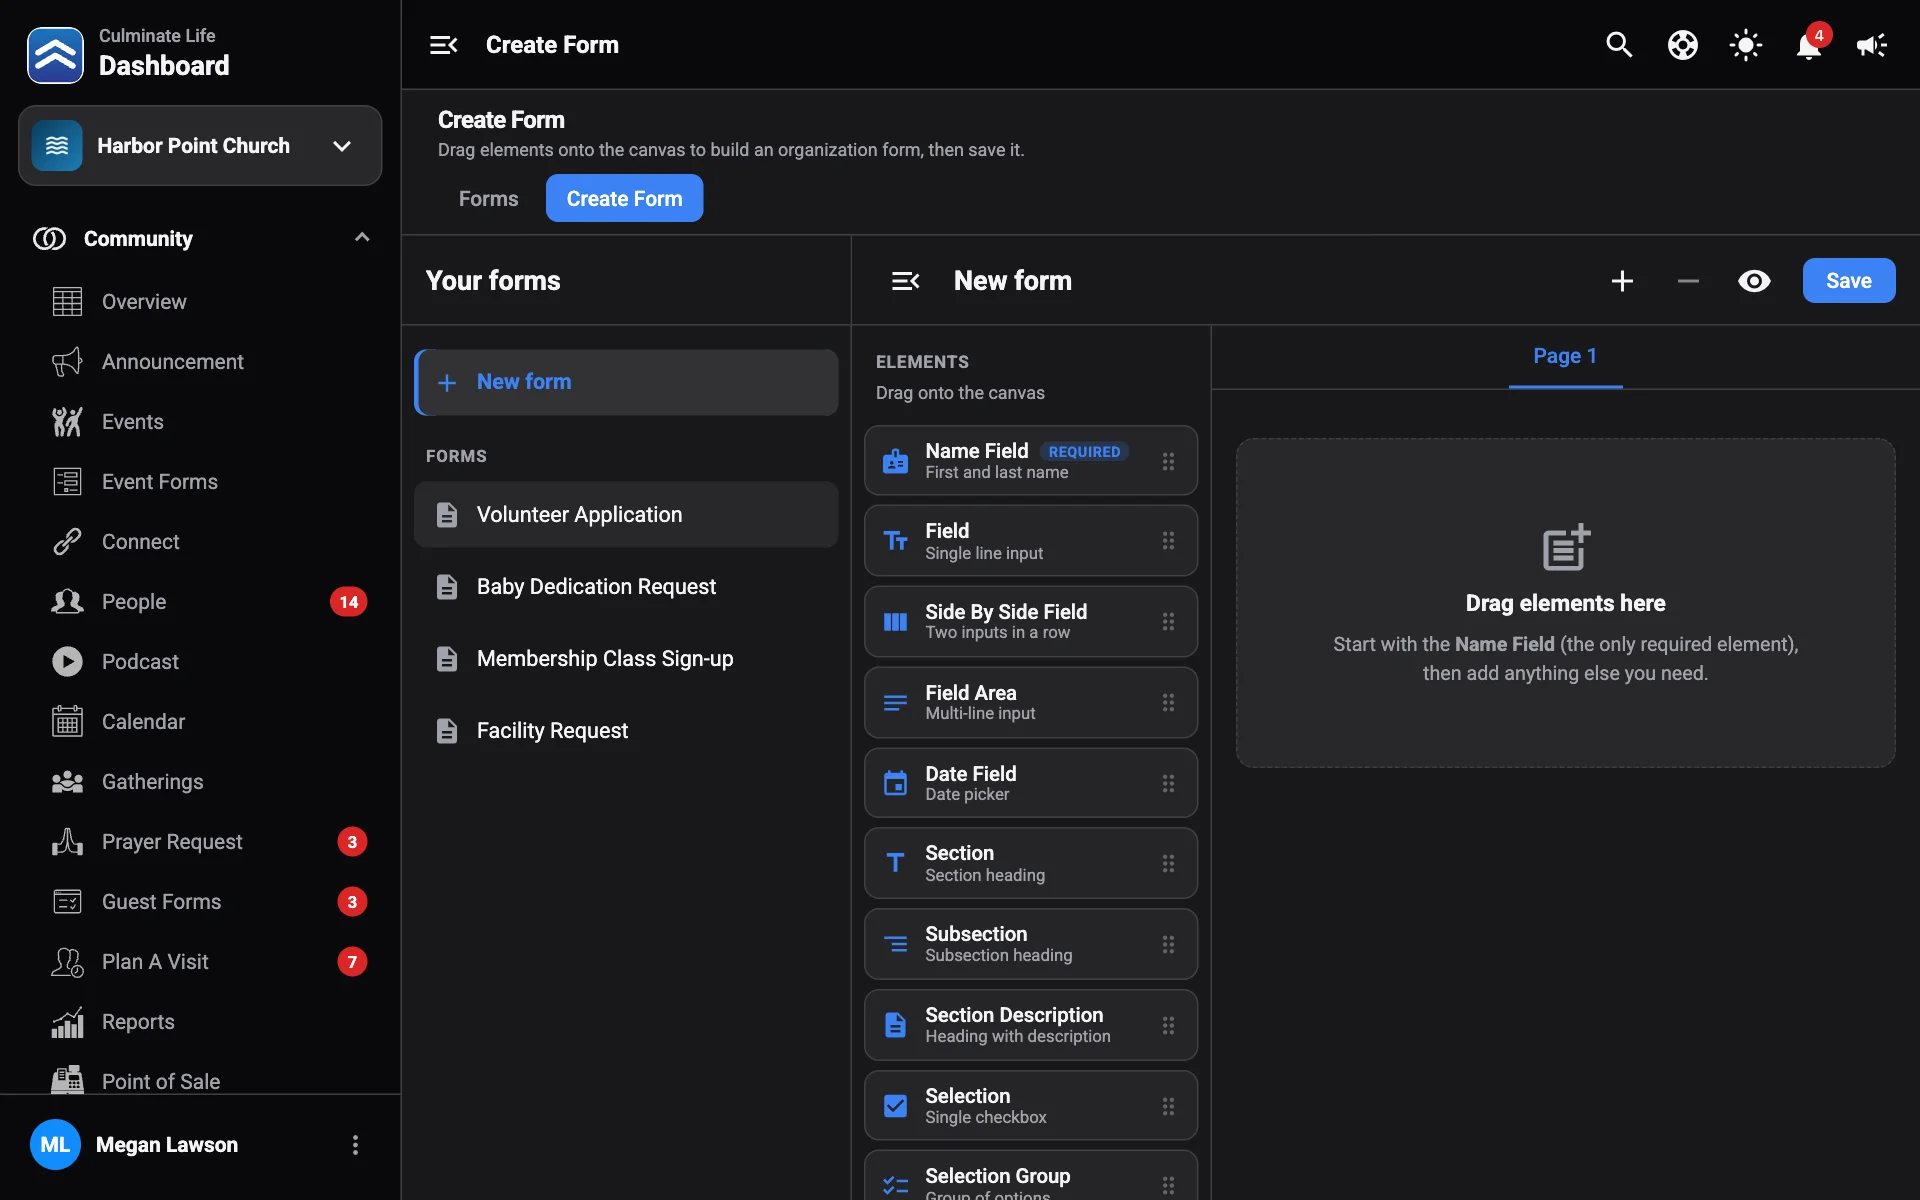The height and width of the screenshot is (1200, 1920).
Task: Open the Baby Dedication Request form
Action: point(627,586)
